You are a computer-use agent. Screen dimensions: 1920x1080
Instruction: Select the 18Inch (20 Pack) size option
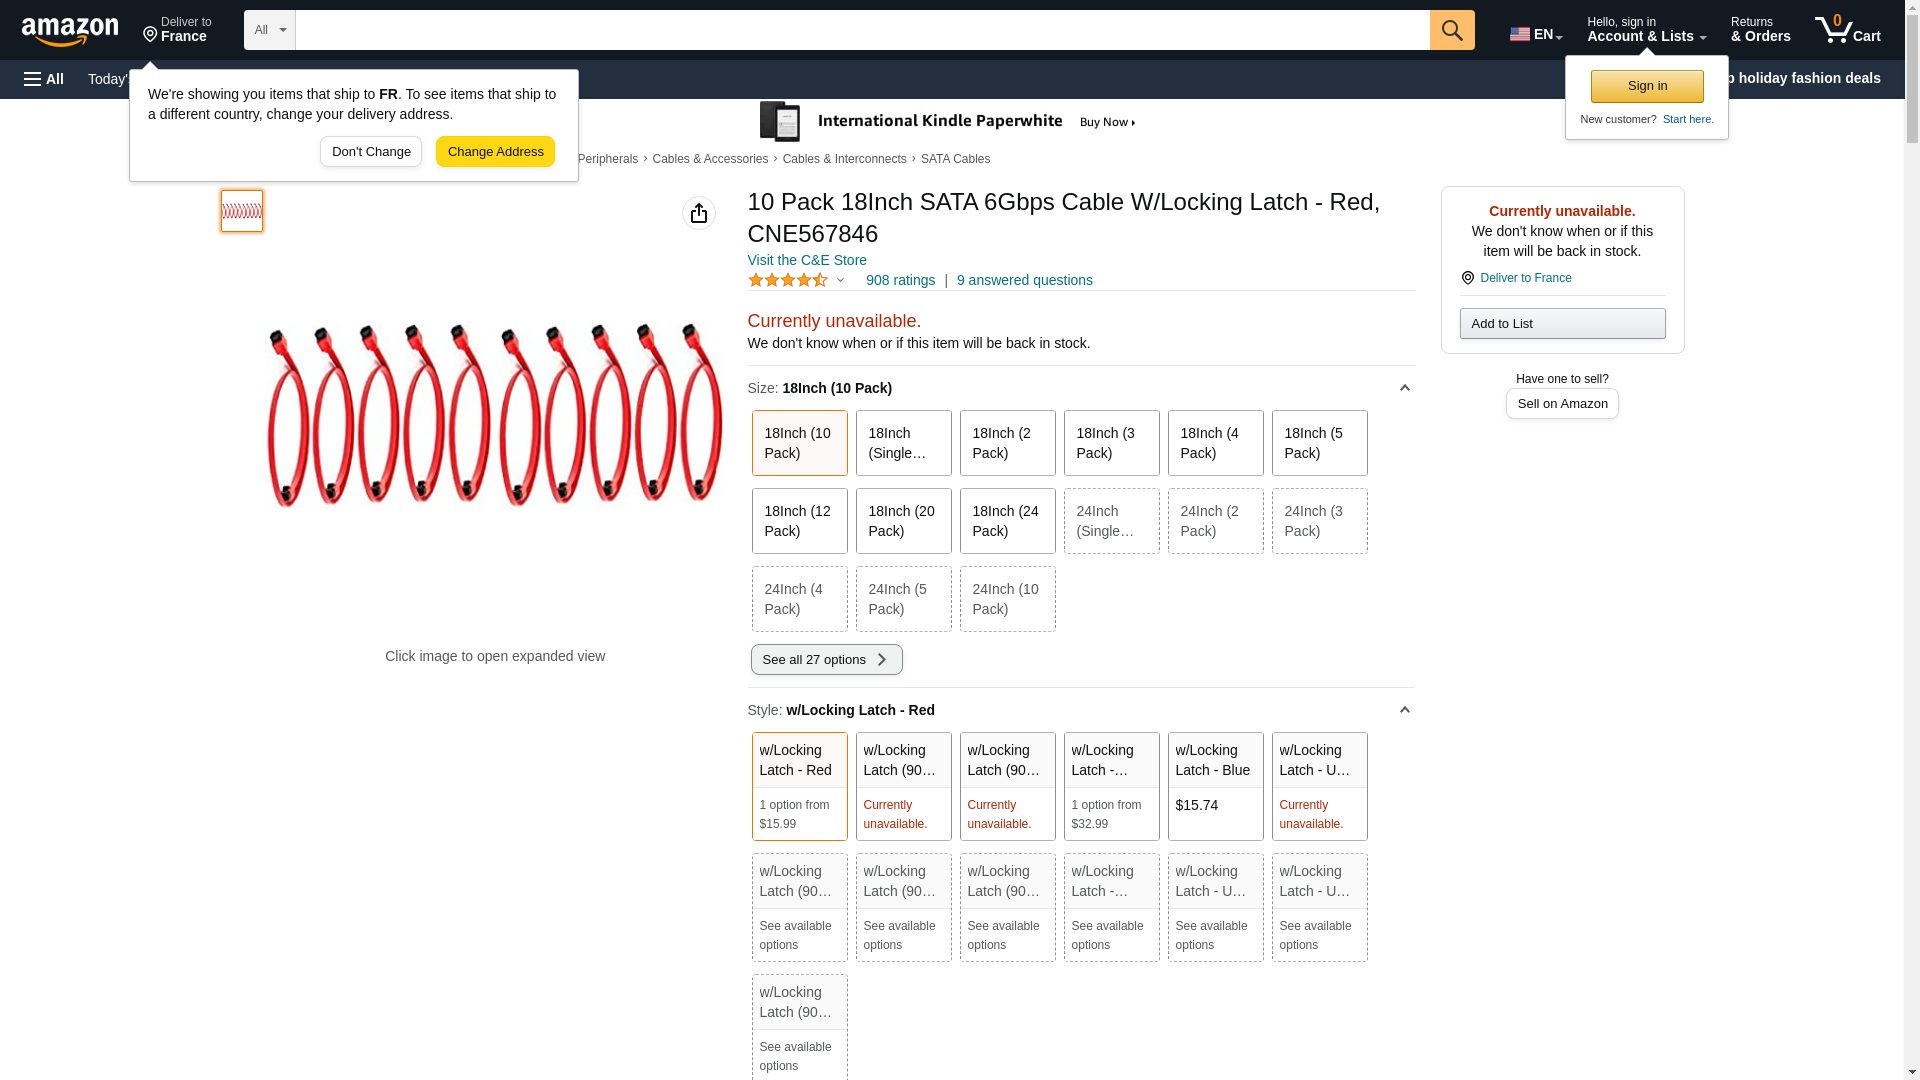click(902, 521)
